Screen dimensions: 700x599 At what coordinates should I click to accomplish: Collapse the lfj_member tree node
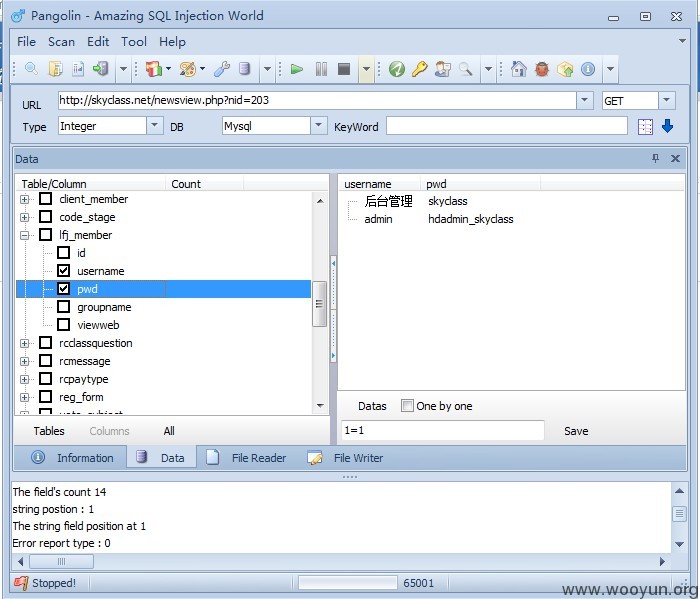pos(25,235)
